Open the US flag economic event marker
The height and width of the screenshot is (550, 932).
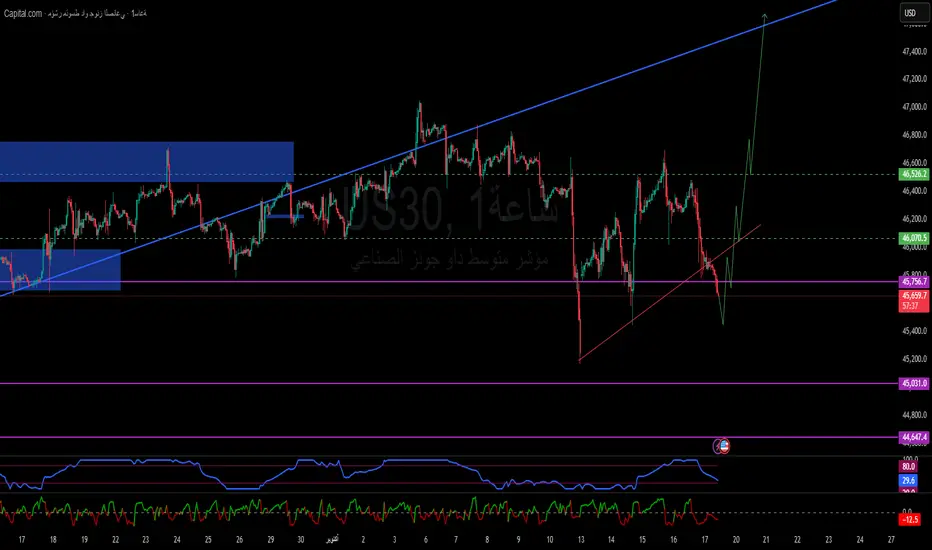(x=725, y=445)
